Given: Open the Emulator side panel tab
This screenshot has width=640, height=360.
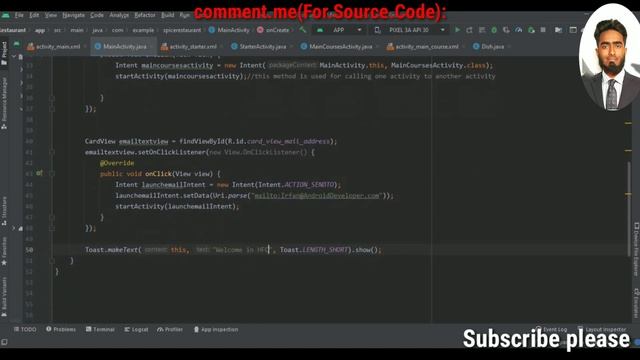Looking at the screenshot, I should tap(636, 303).
